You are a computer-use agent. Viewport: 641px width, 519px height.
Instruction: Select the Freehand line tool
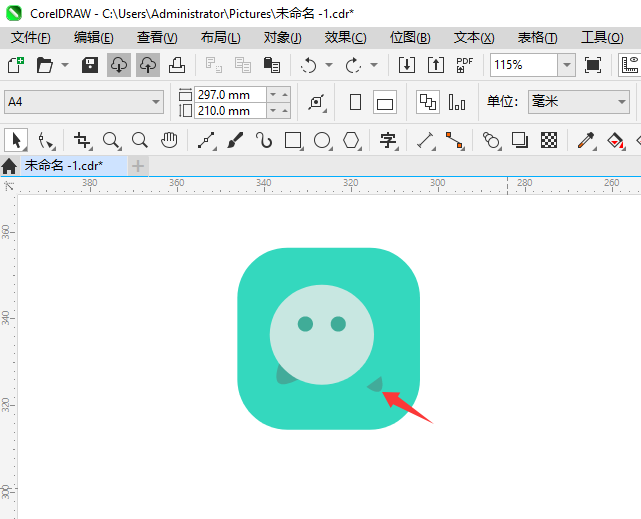[x=207, y=141]
